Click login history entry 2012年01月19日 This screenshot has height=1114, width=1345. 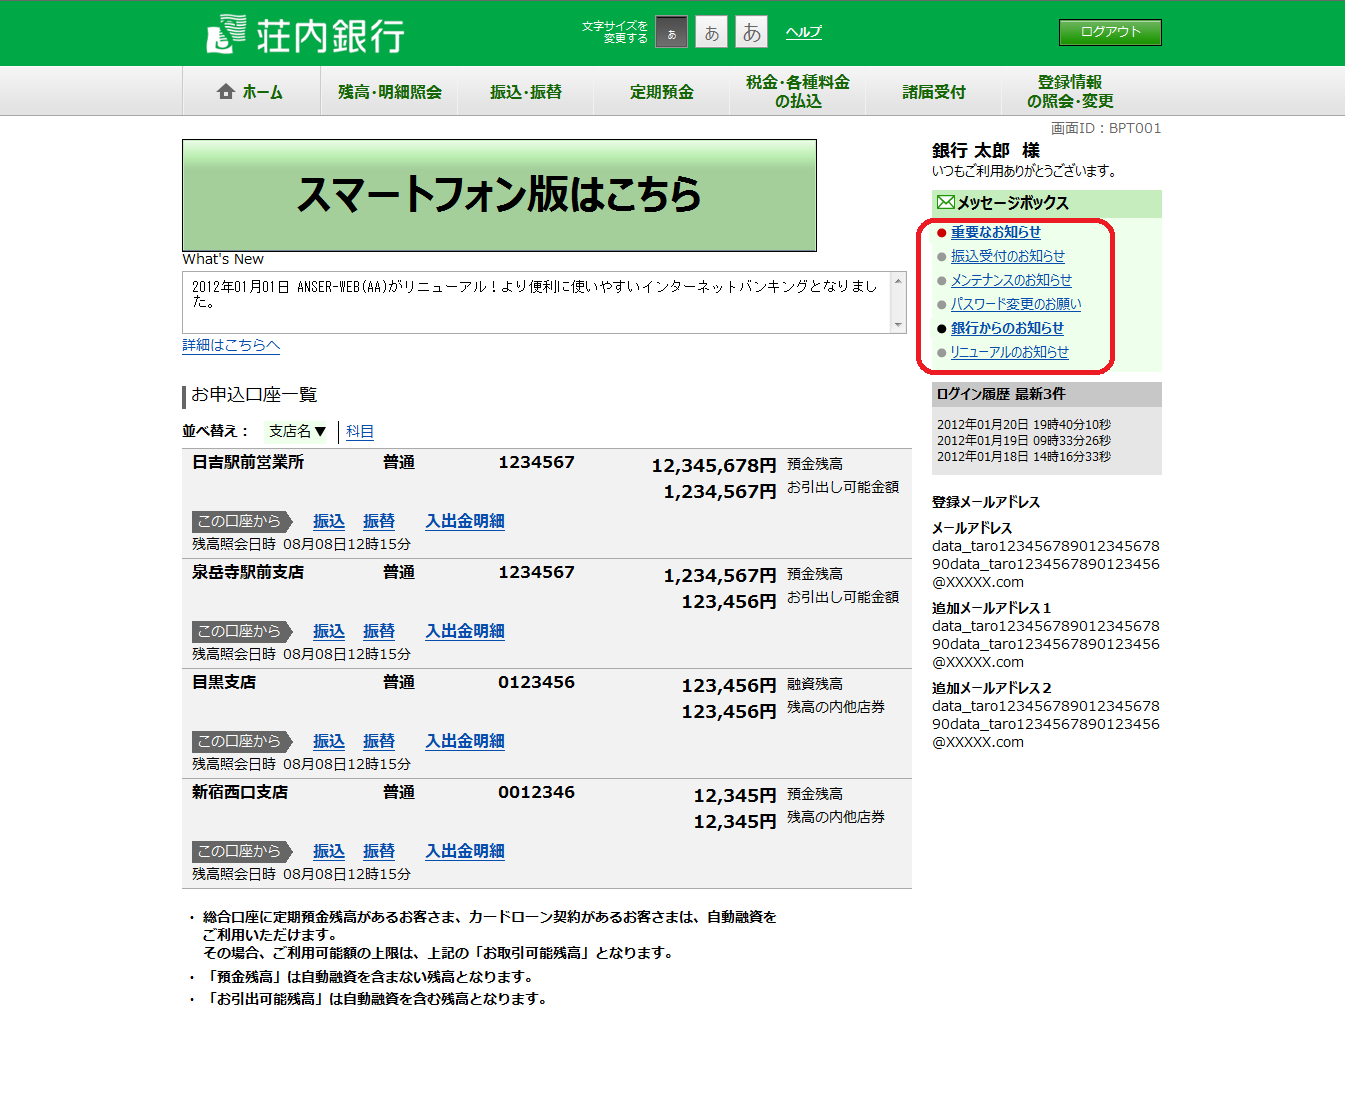coord(1024,441)
